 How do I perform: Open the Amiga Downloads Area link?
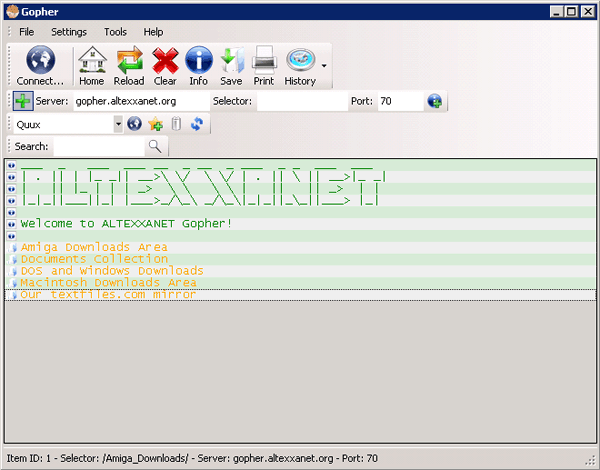(94, 247)
